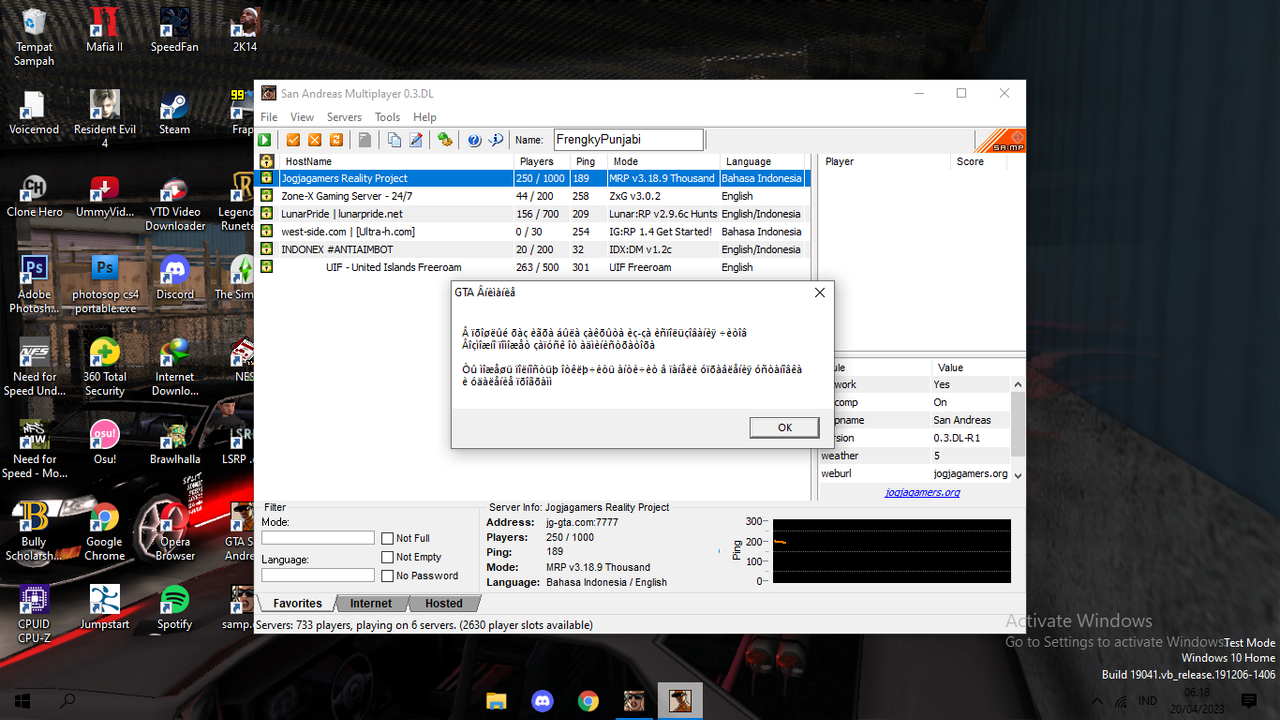Click the IND language indicator in system tray
This screenshot has width=1280, height=720.
1148,700
